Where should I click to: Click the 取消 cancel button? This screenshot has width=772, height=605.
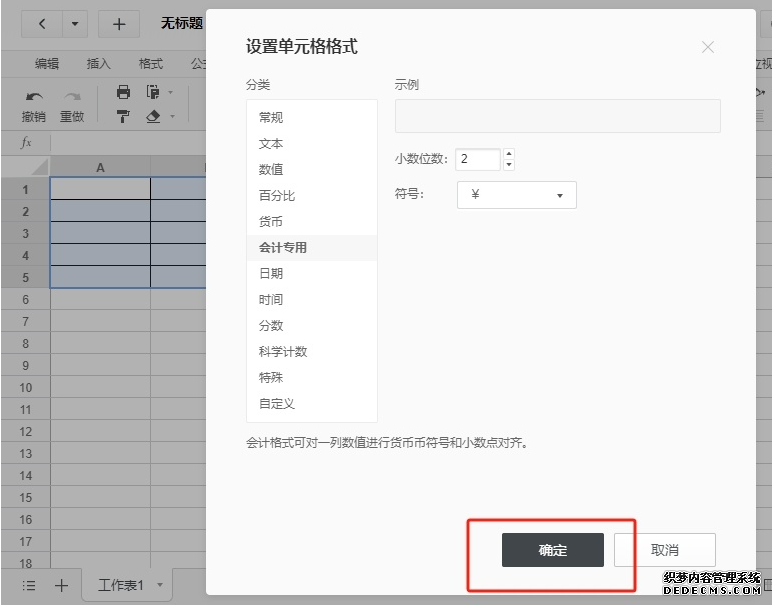(665, 550)
